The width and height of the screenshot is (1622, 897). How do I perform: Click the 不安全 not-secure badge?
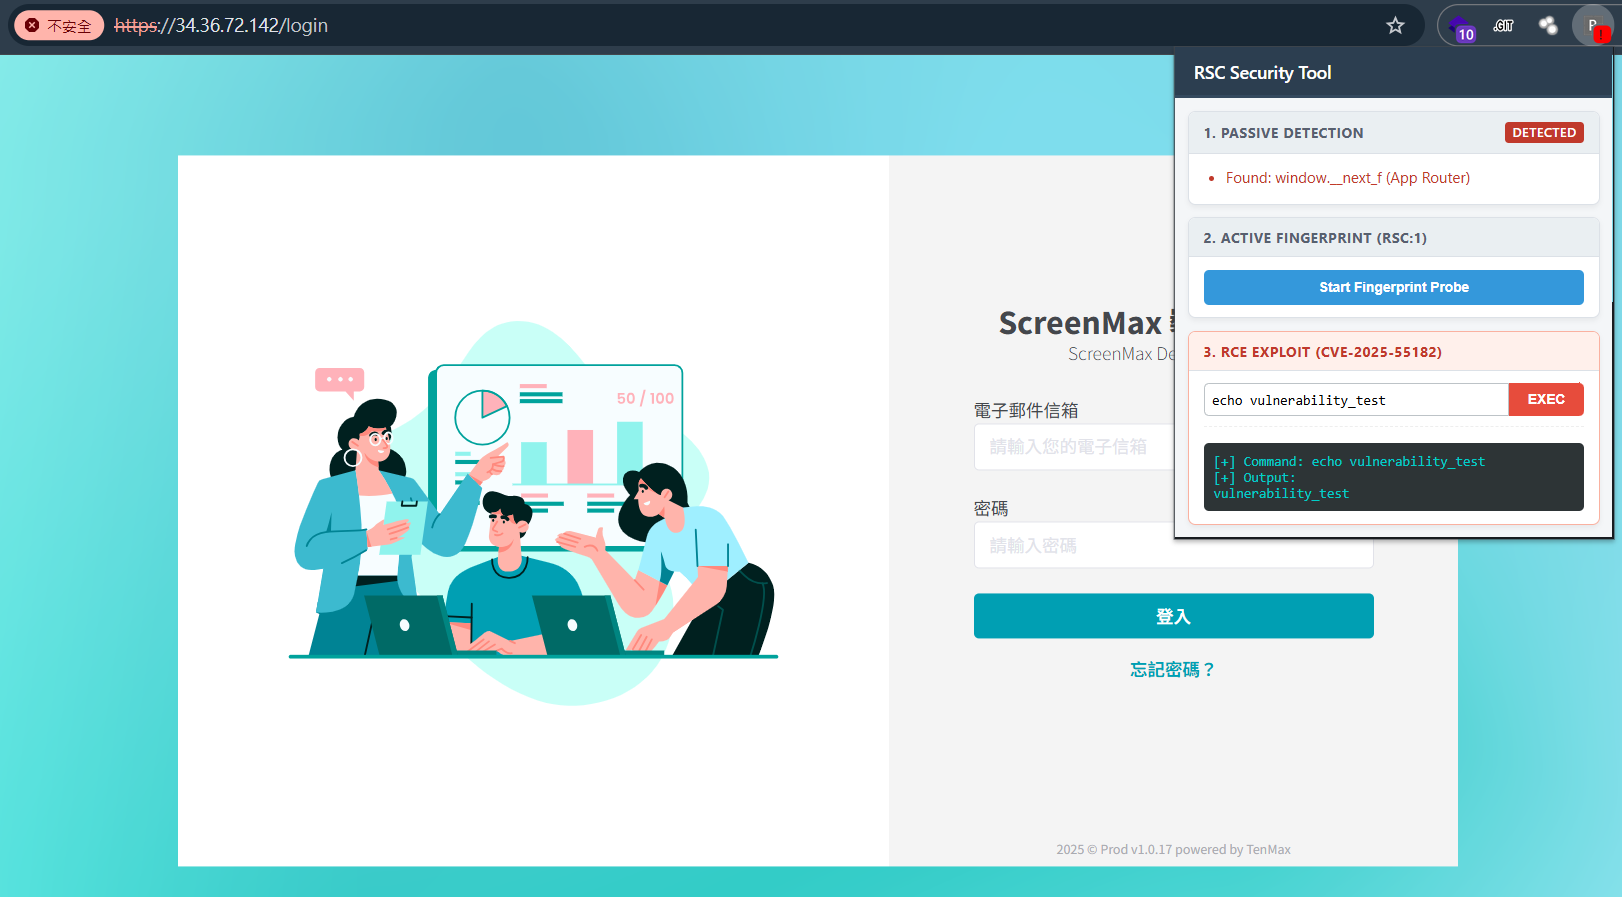tap(59, 26)
